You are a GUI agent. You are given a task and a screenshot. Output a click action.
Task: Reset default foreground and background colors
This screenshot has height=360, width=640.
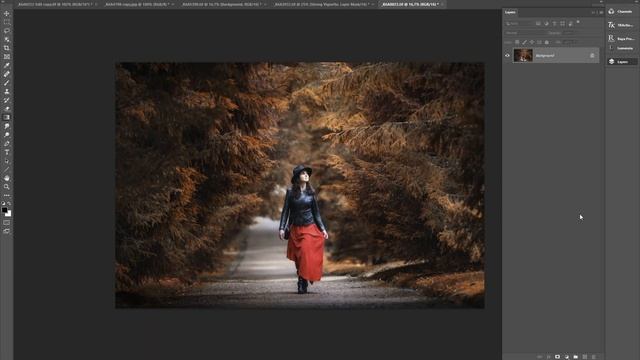coord(3,203)
